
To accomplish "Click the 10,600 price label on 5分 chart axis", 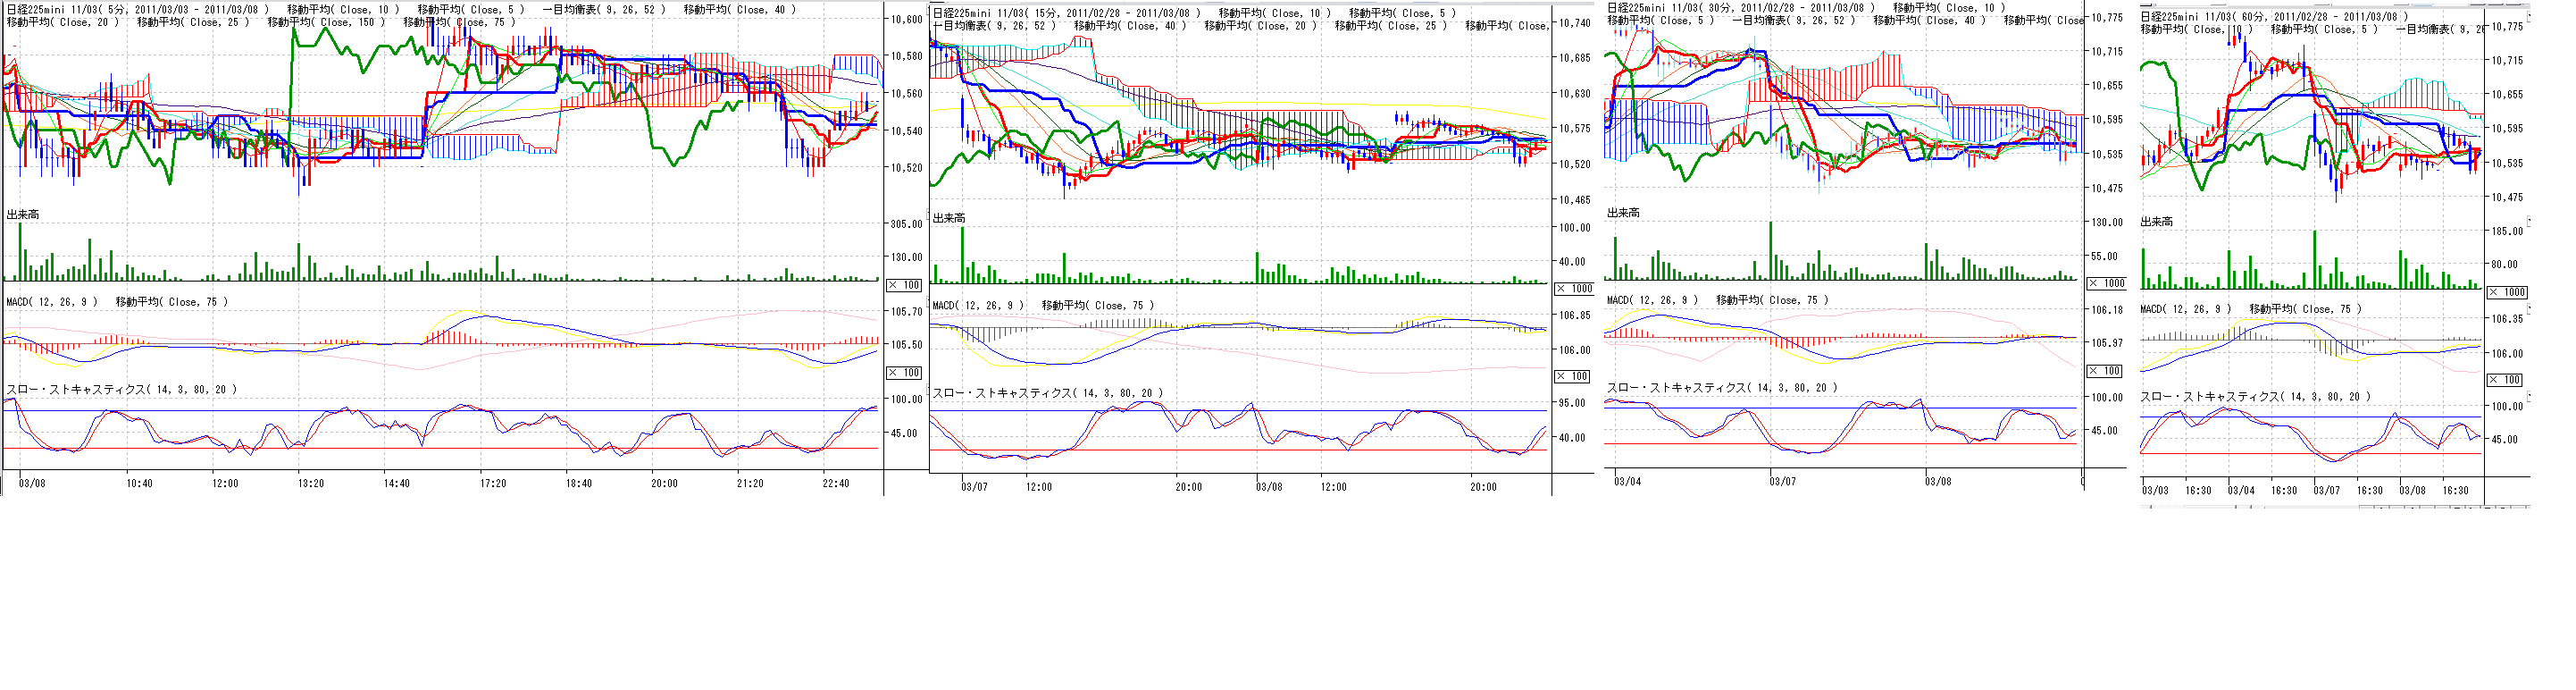I will (906, 19).
